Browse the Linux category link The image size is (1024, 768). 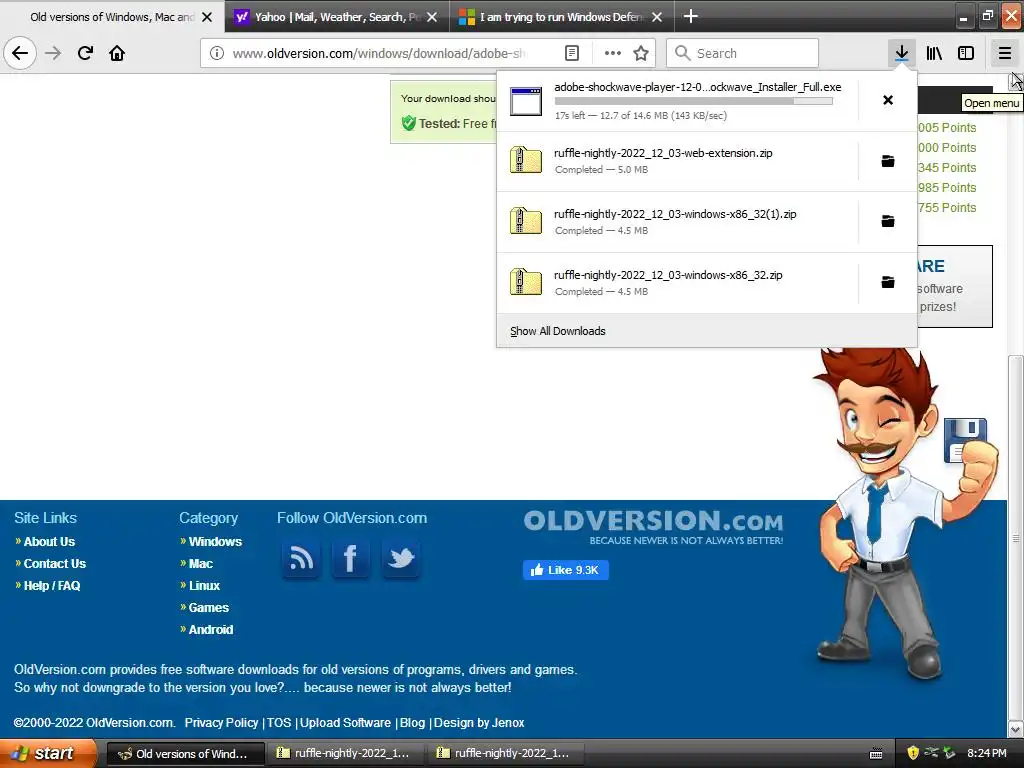[204, 586]
